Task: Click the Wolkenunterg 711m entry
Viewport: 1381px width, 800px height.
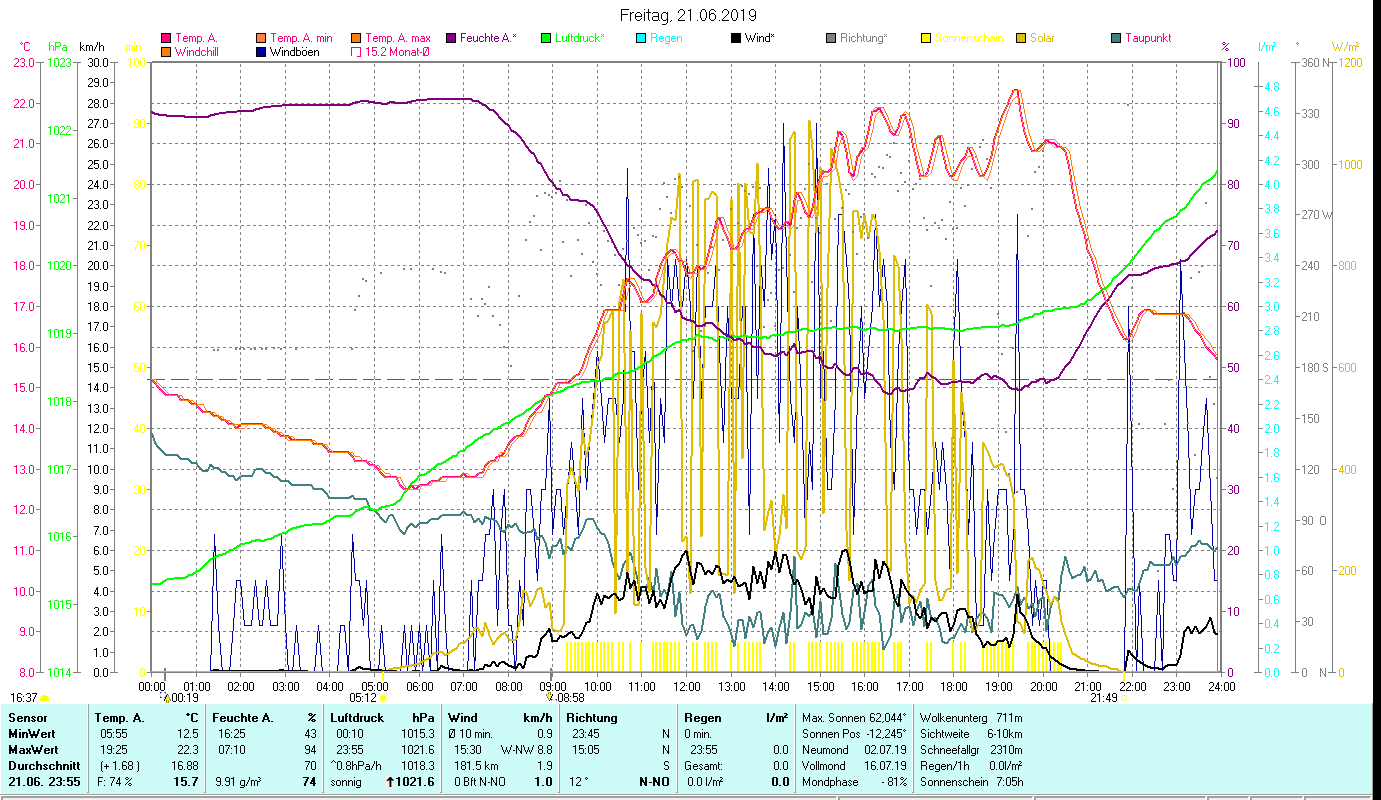Action: [x=971, y=718]
